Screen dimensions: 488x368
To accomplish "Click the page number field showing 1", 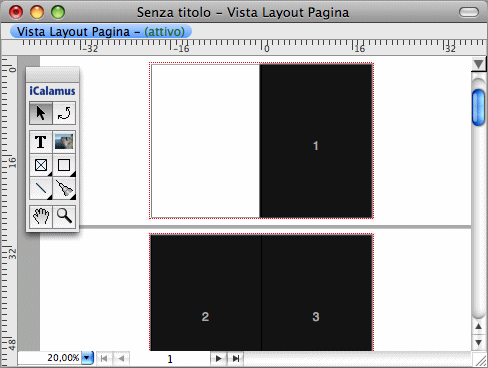I will pyautogui.click(x=170, y=359).
